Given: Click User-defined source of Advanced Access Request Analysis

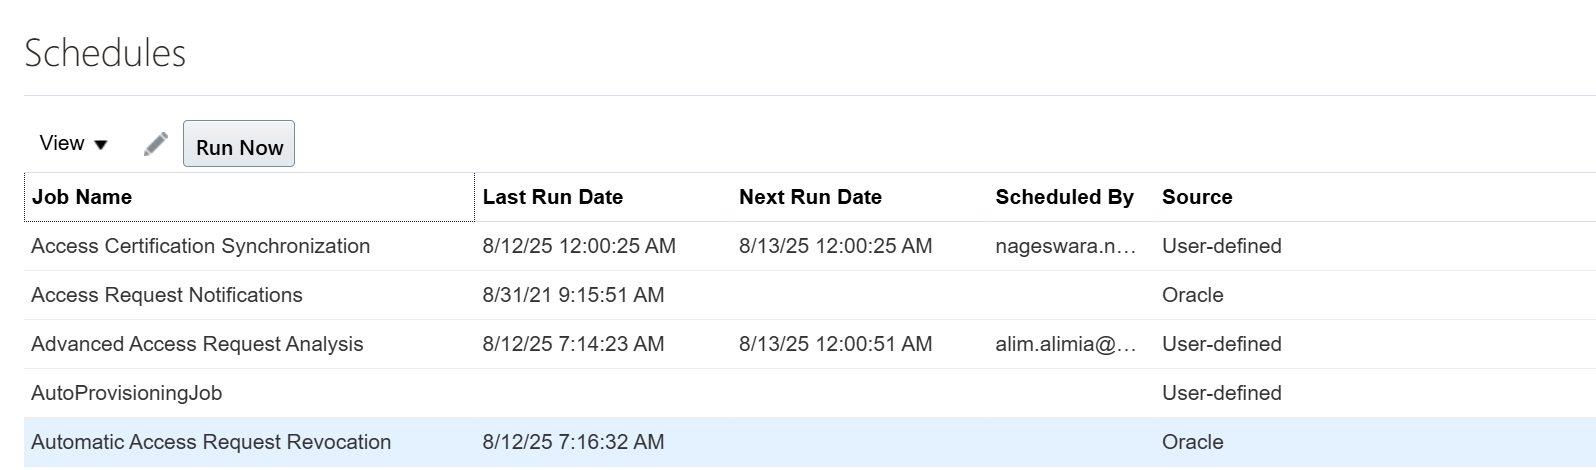Looking at the screenshot, I should [1222, 344].
